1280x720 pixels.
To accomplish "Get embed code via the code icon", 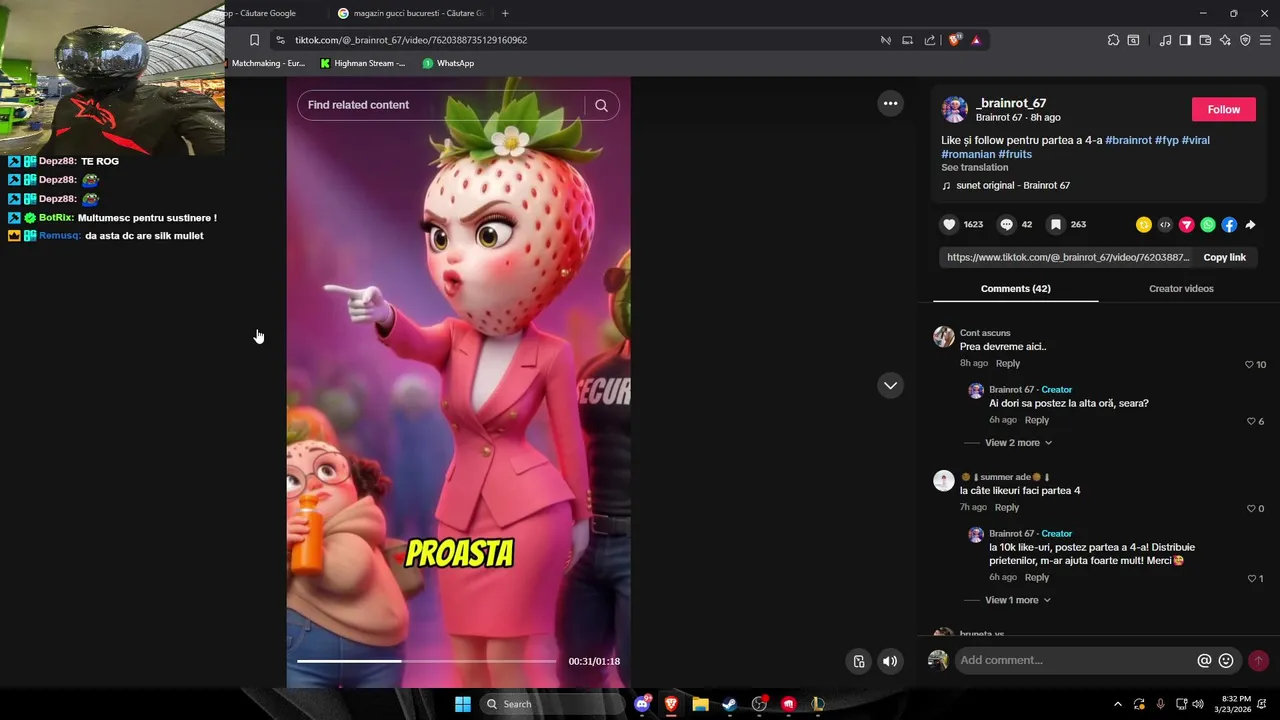I will point(1165,225).
